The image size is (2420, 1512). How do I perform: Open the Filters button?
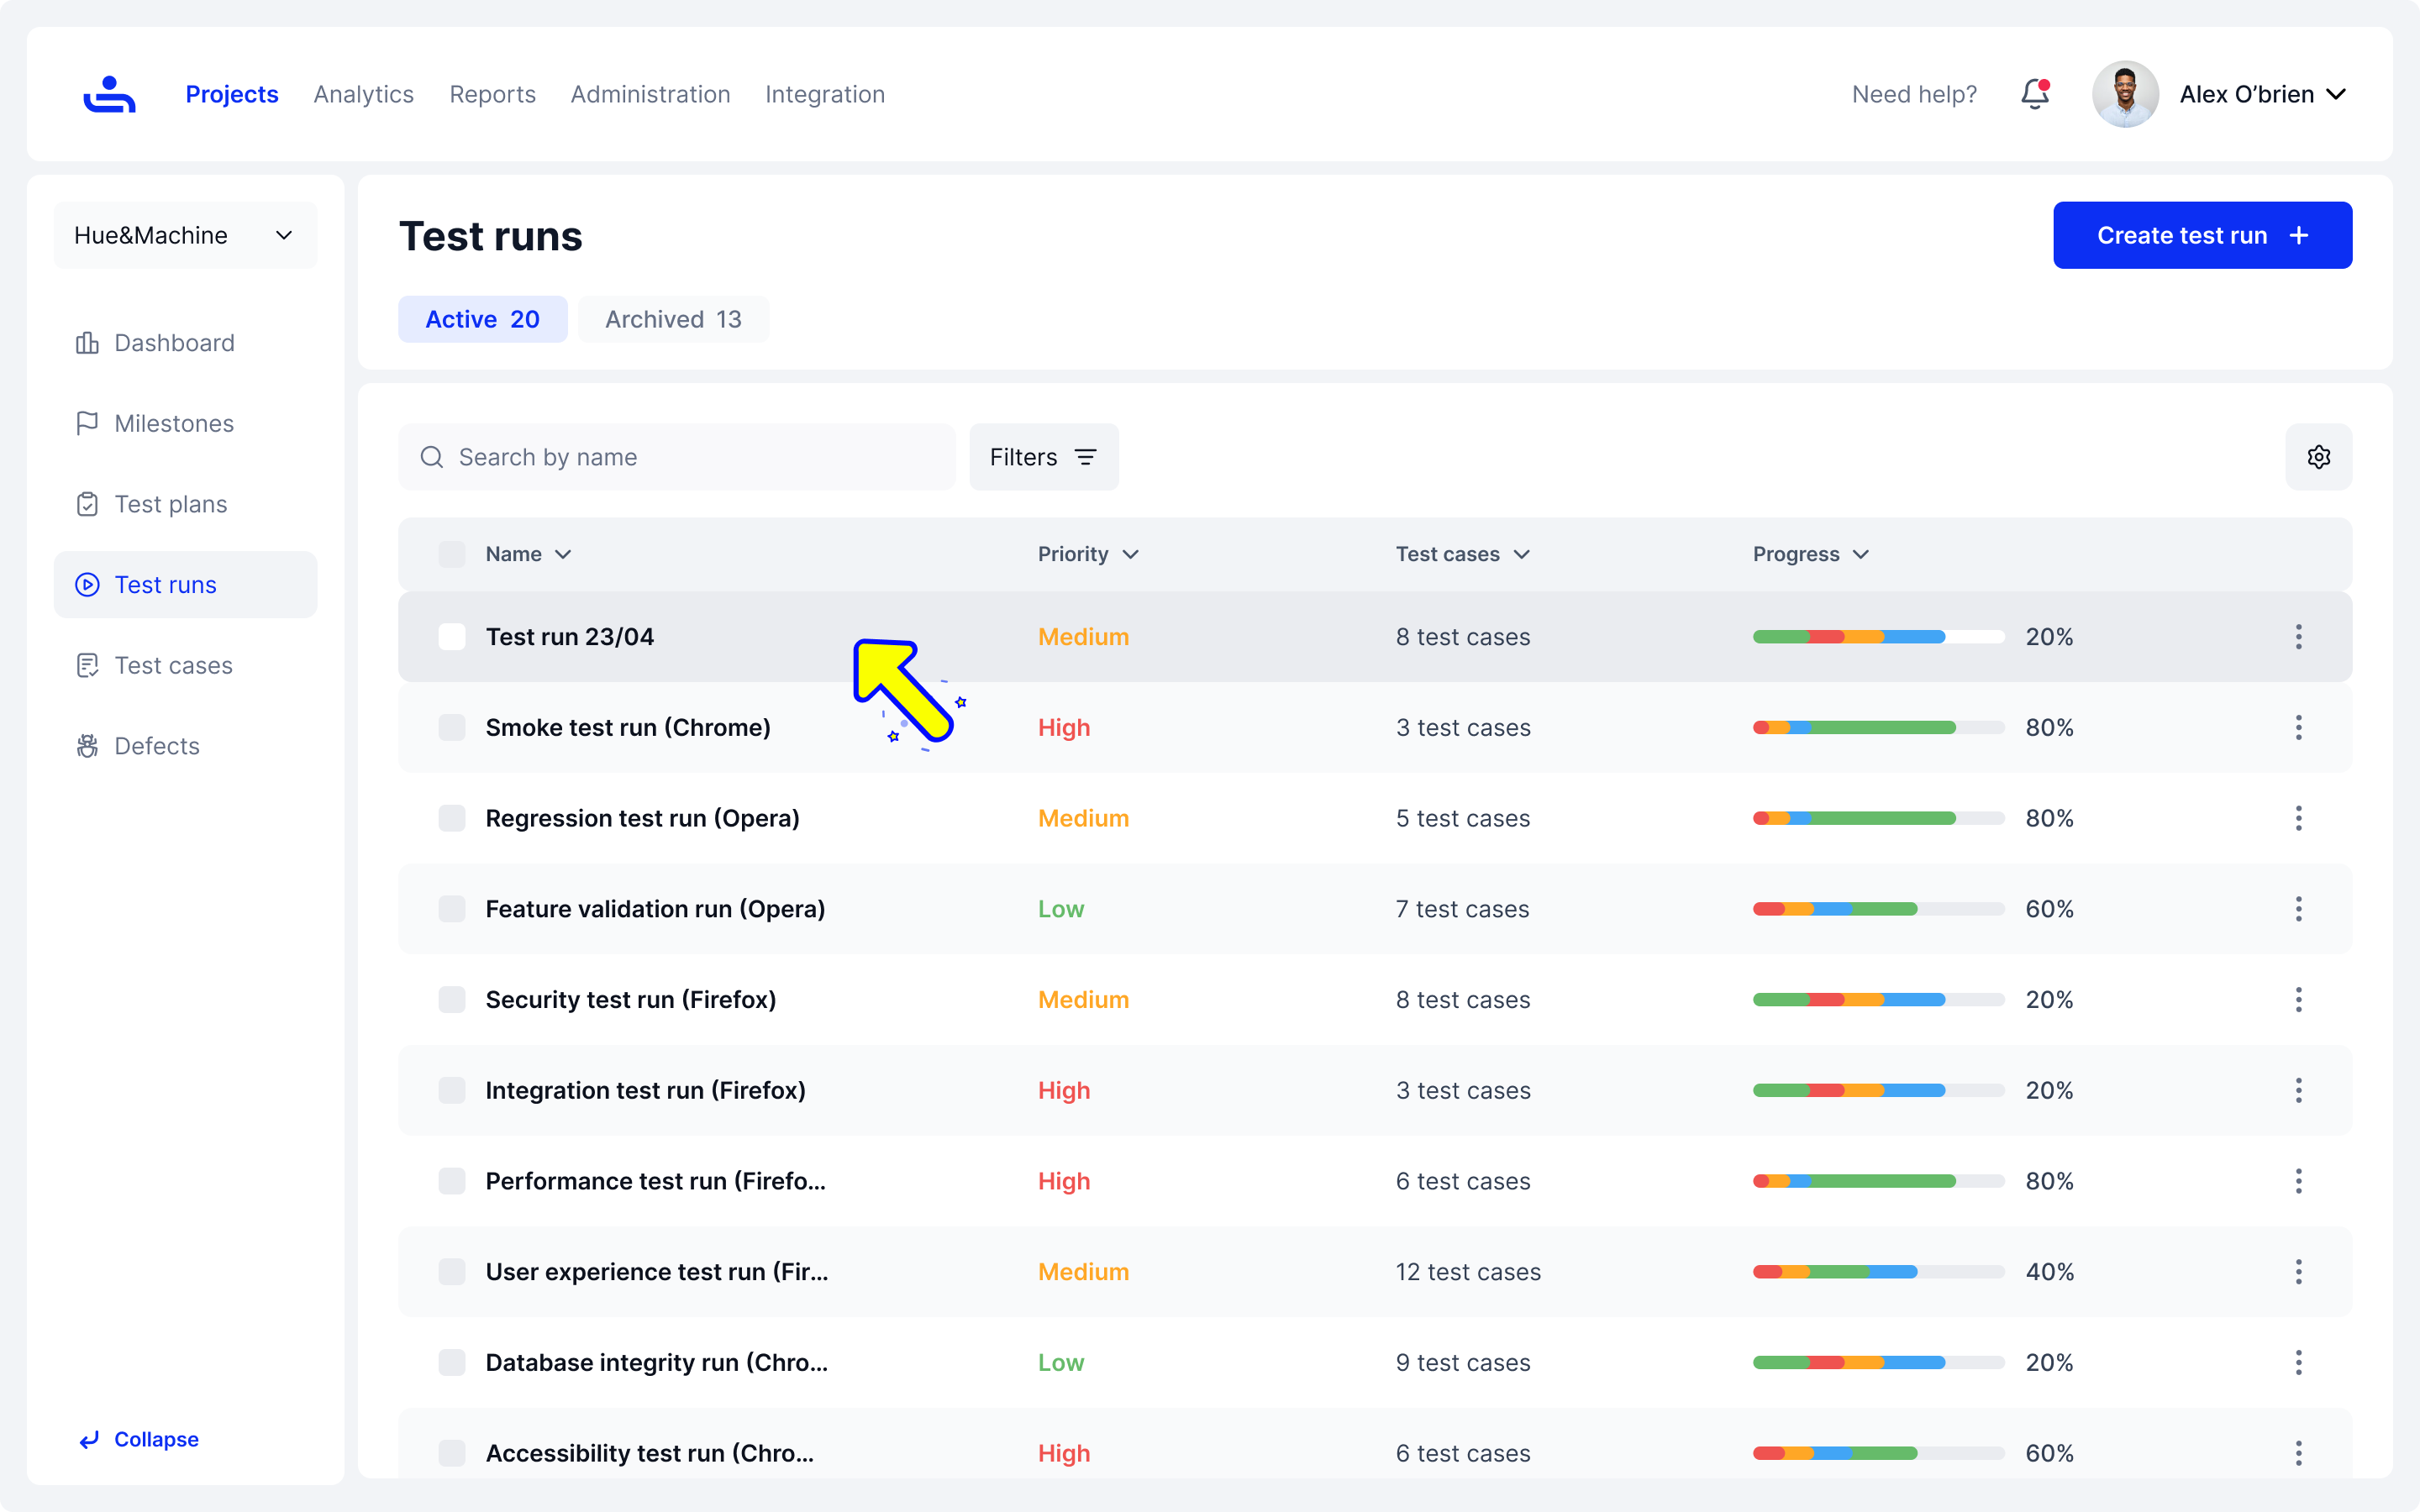1043,457
